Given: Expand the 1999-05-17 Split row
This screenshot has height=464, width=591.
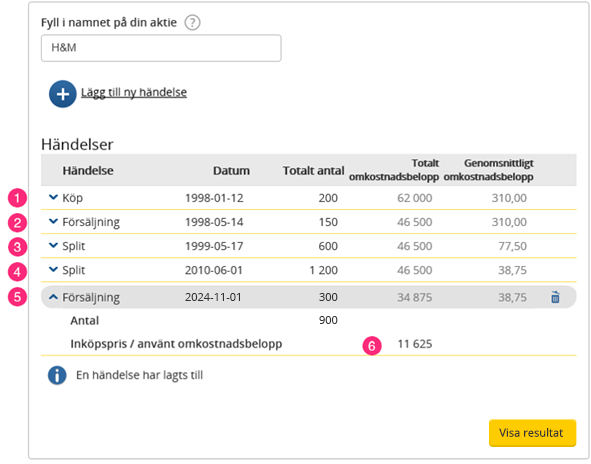Looking at the screenshot, I should coord(54,245).
